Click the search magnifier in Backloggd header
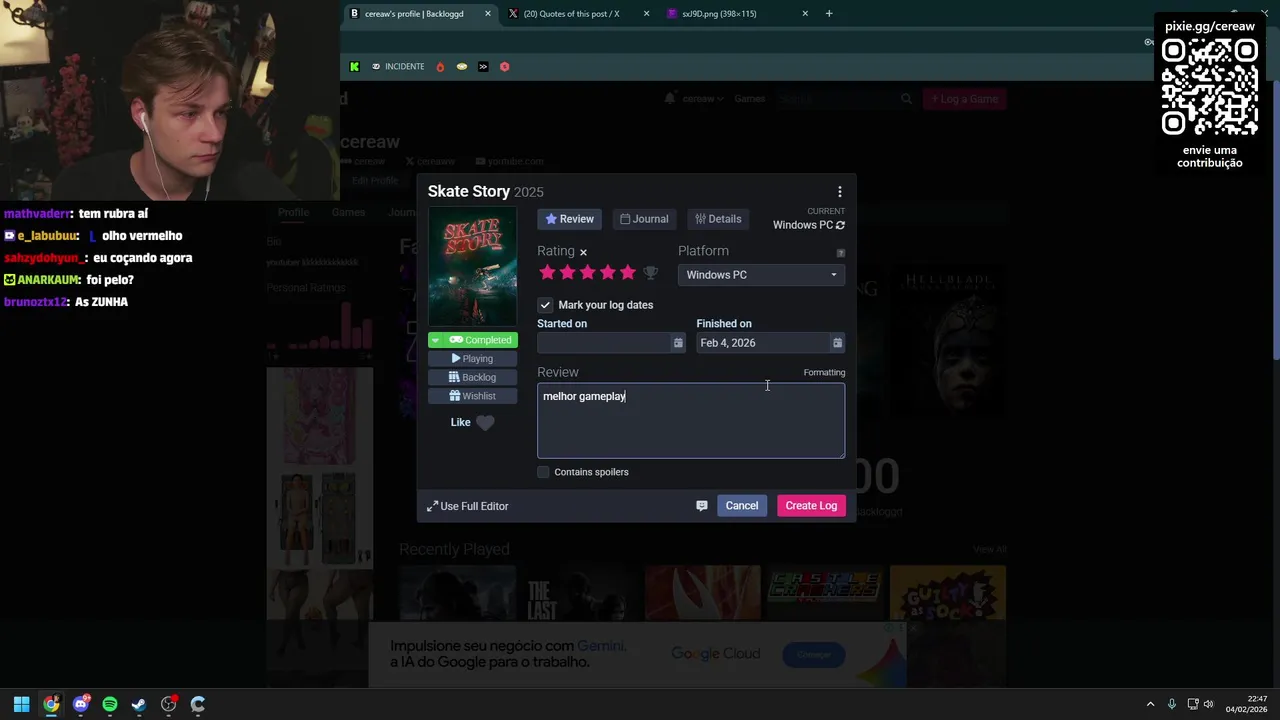The height and width of the screenshot is (720, 1280). coord(906,99)
